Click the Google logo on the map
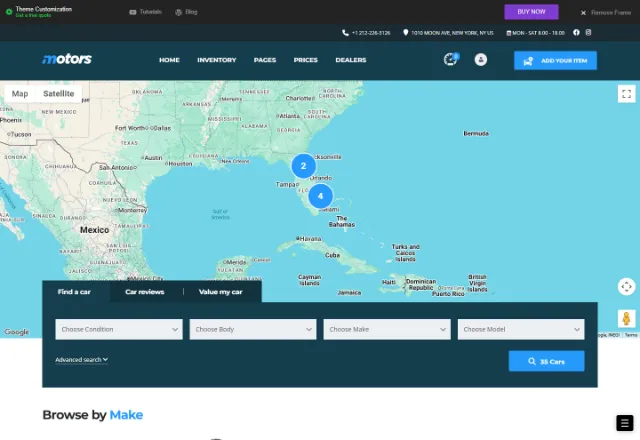The height and width of the screenshot is (440, 640). point(16,332)
